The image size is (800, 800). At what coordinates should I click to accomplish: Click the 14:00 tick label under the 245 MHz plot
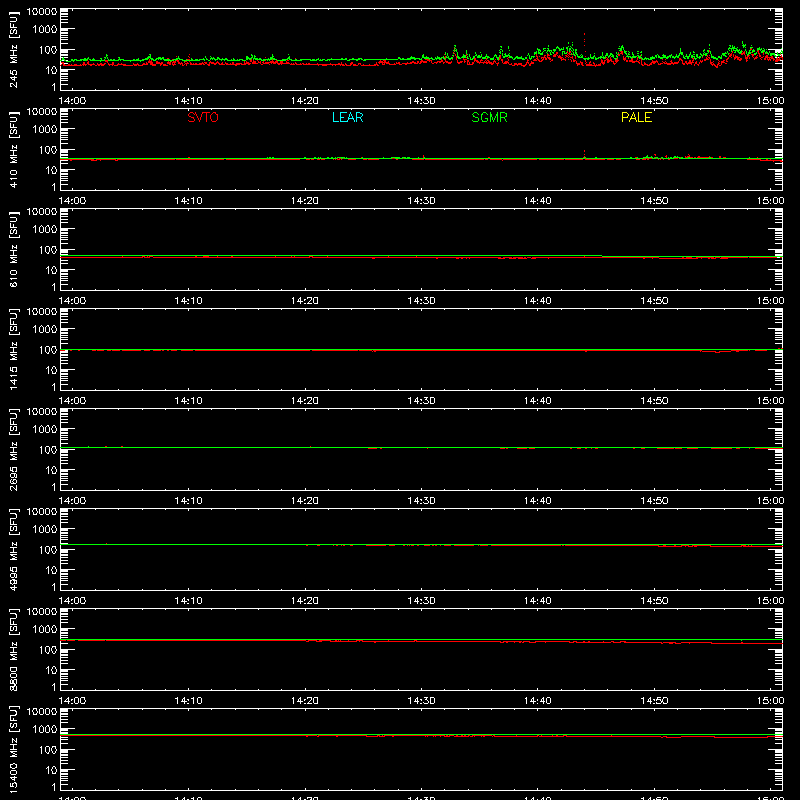[x=72, y=101]
